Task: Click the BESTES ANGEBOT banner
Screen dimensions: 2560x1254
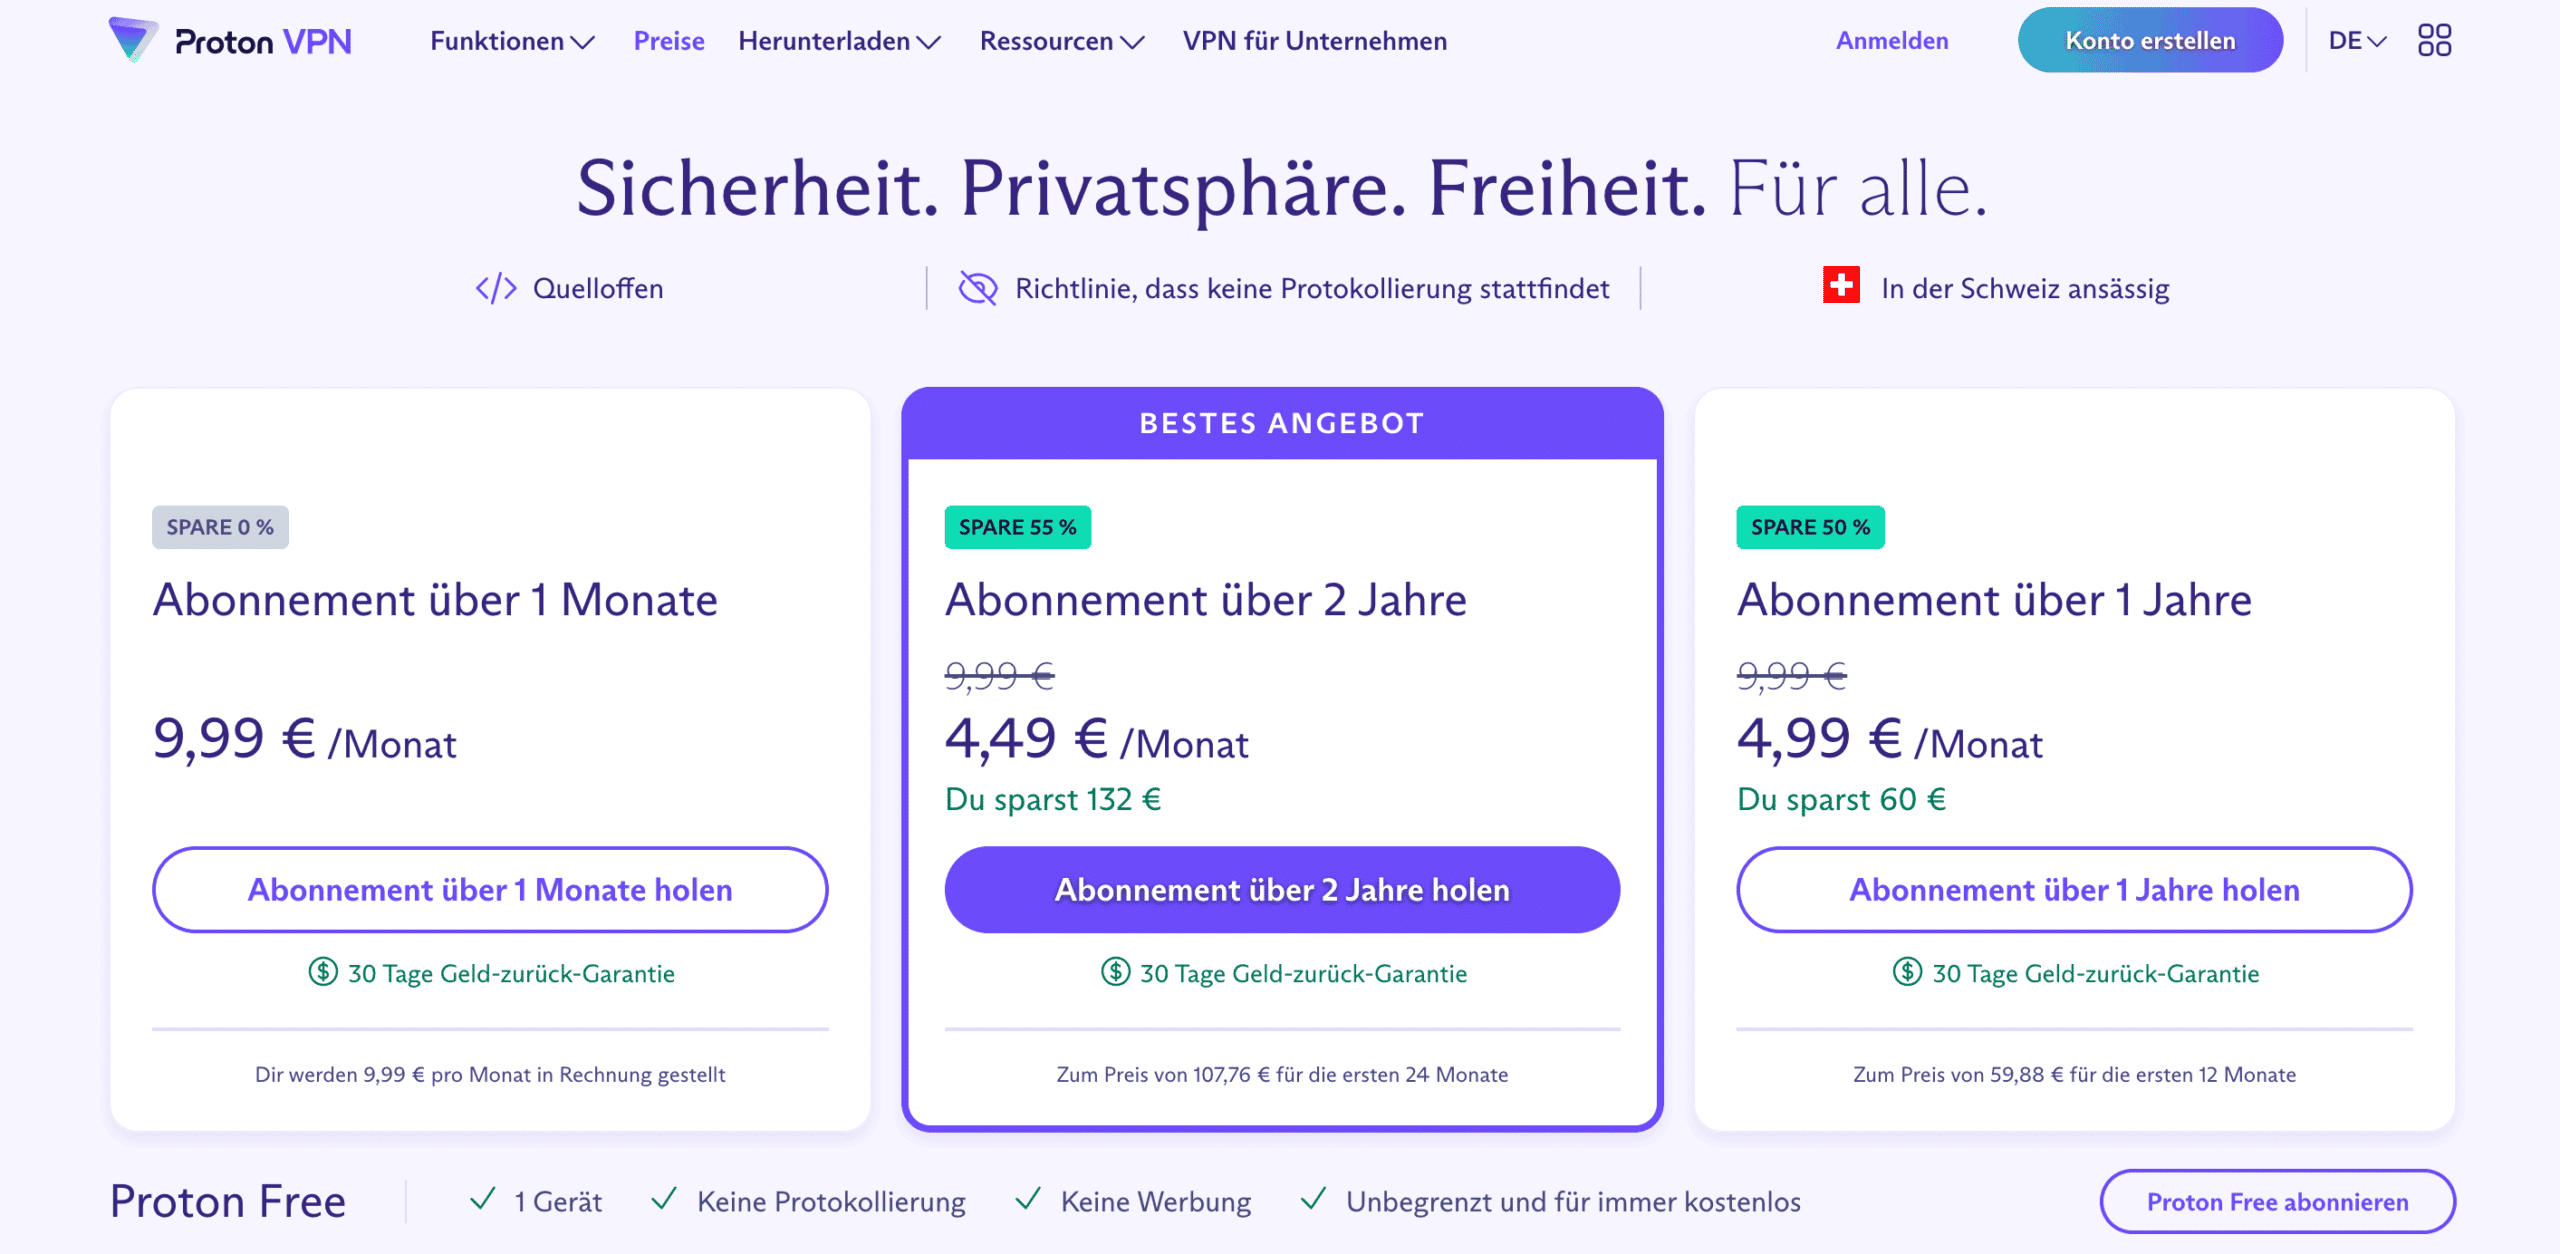Action: pyautogui.click(x=1282, y=423)
